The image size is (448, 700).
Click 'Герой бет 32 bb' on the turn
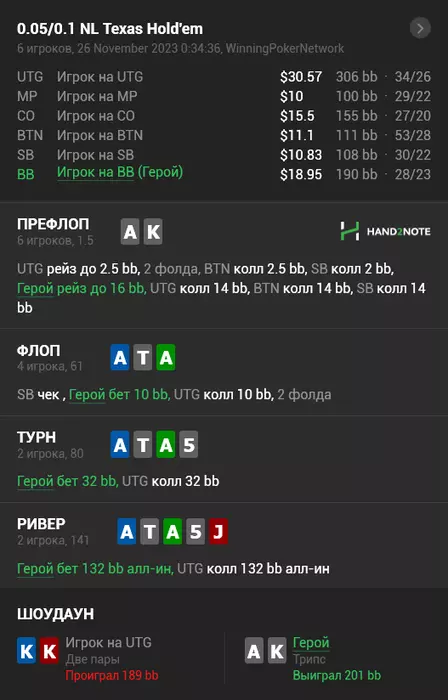67,481
